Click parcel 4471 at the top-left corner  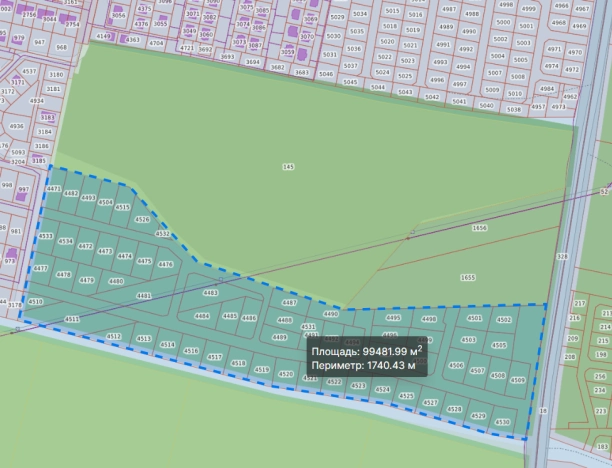point(54,189)
